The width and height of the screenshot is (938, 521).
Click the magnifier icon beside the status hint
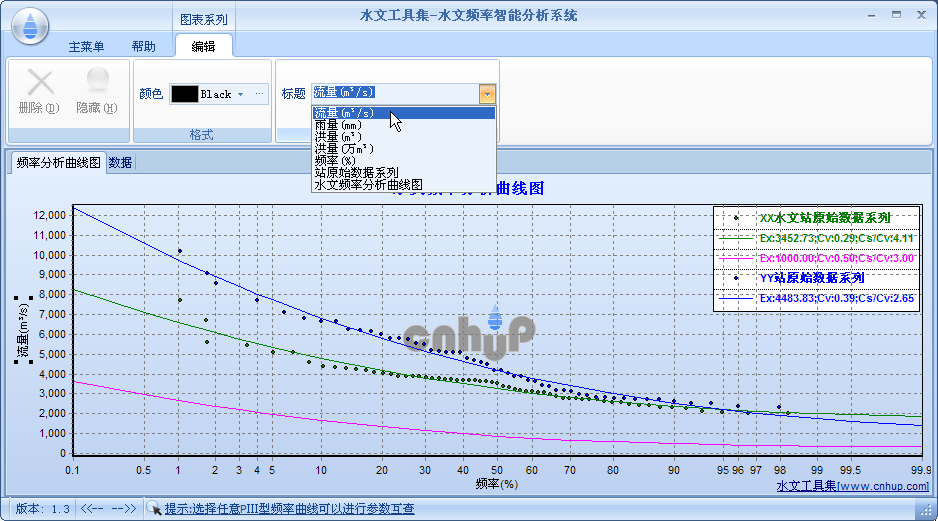point(154,509)
